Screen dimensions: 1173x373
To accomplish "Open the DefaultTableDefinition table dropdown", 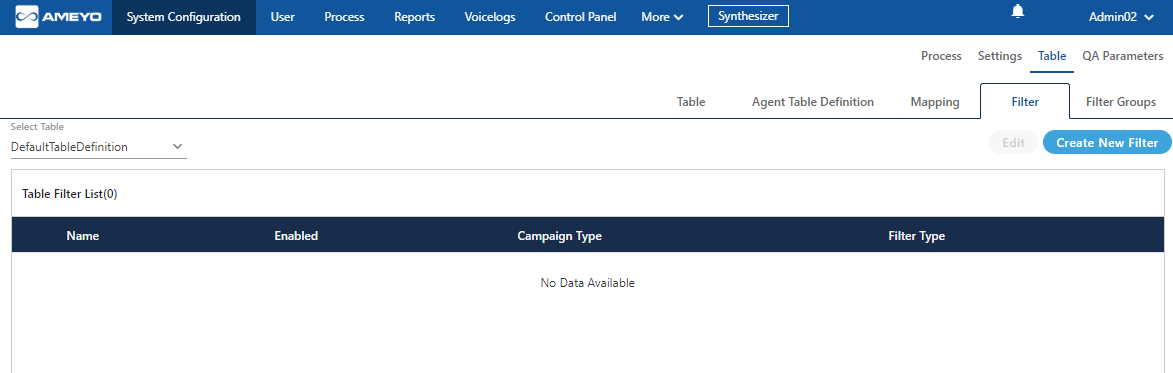I will coord(98,147).
